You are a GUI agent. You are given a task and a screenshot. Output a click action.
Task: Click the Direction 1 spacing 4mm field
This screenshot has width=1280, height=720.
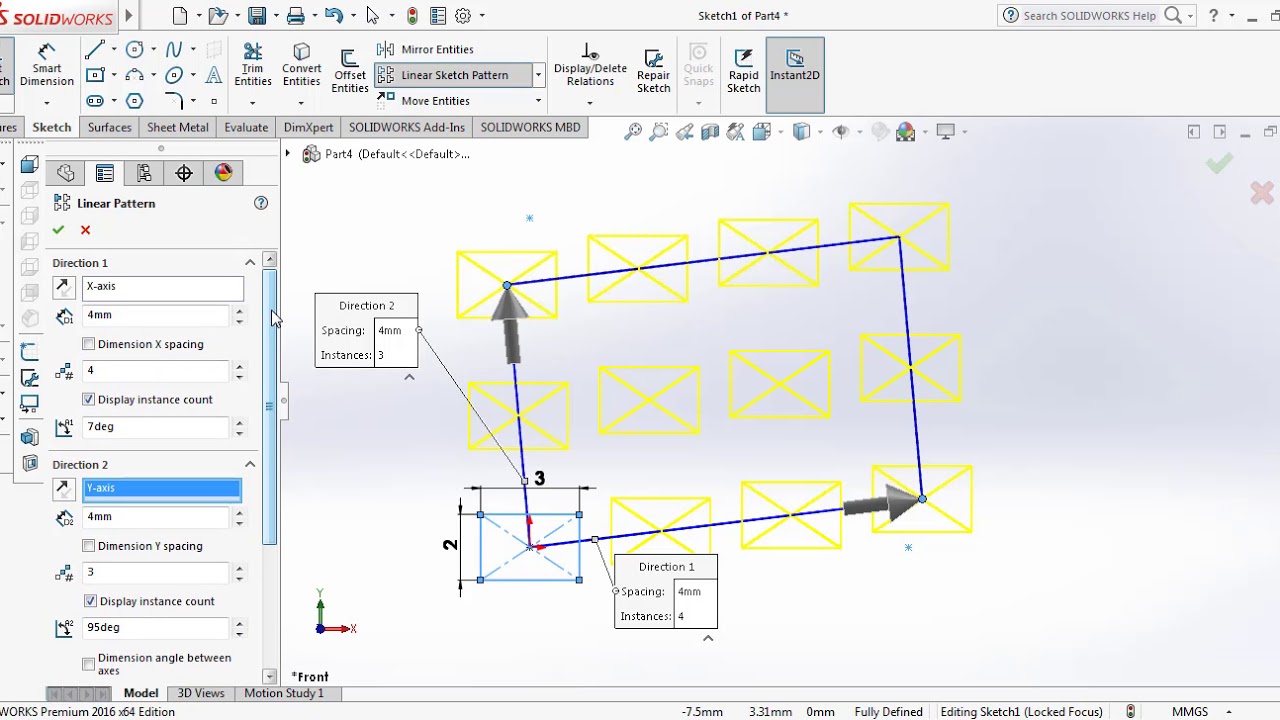click(x=156, y=315)
